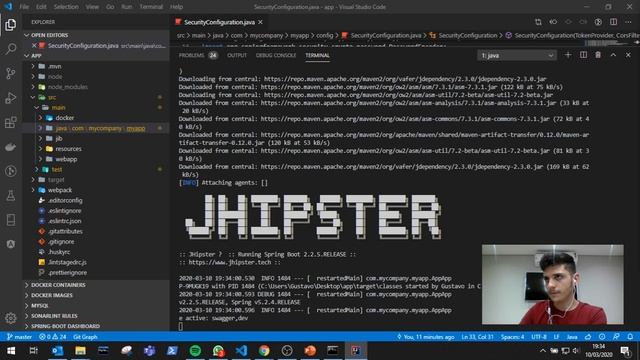The image size is (640, 360).
Task: Close the SecurityConfiguration.java tab
Action: [x=260, y=22]
